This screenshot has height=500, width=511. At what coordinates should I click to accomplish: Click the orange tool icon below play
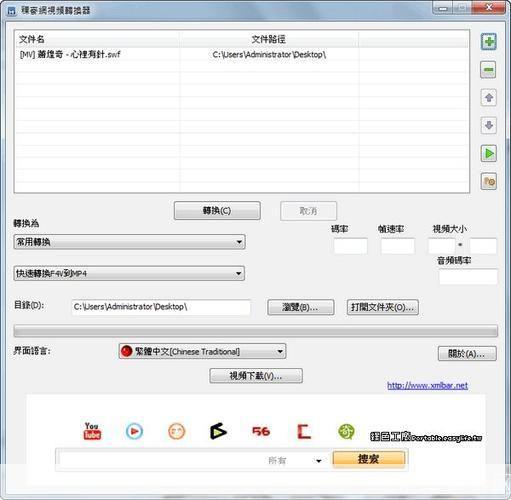coord(489,182)
